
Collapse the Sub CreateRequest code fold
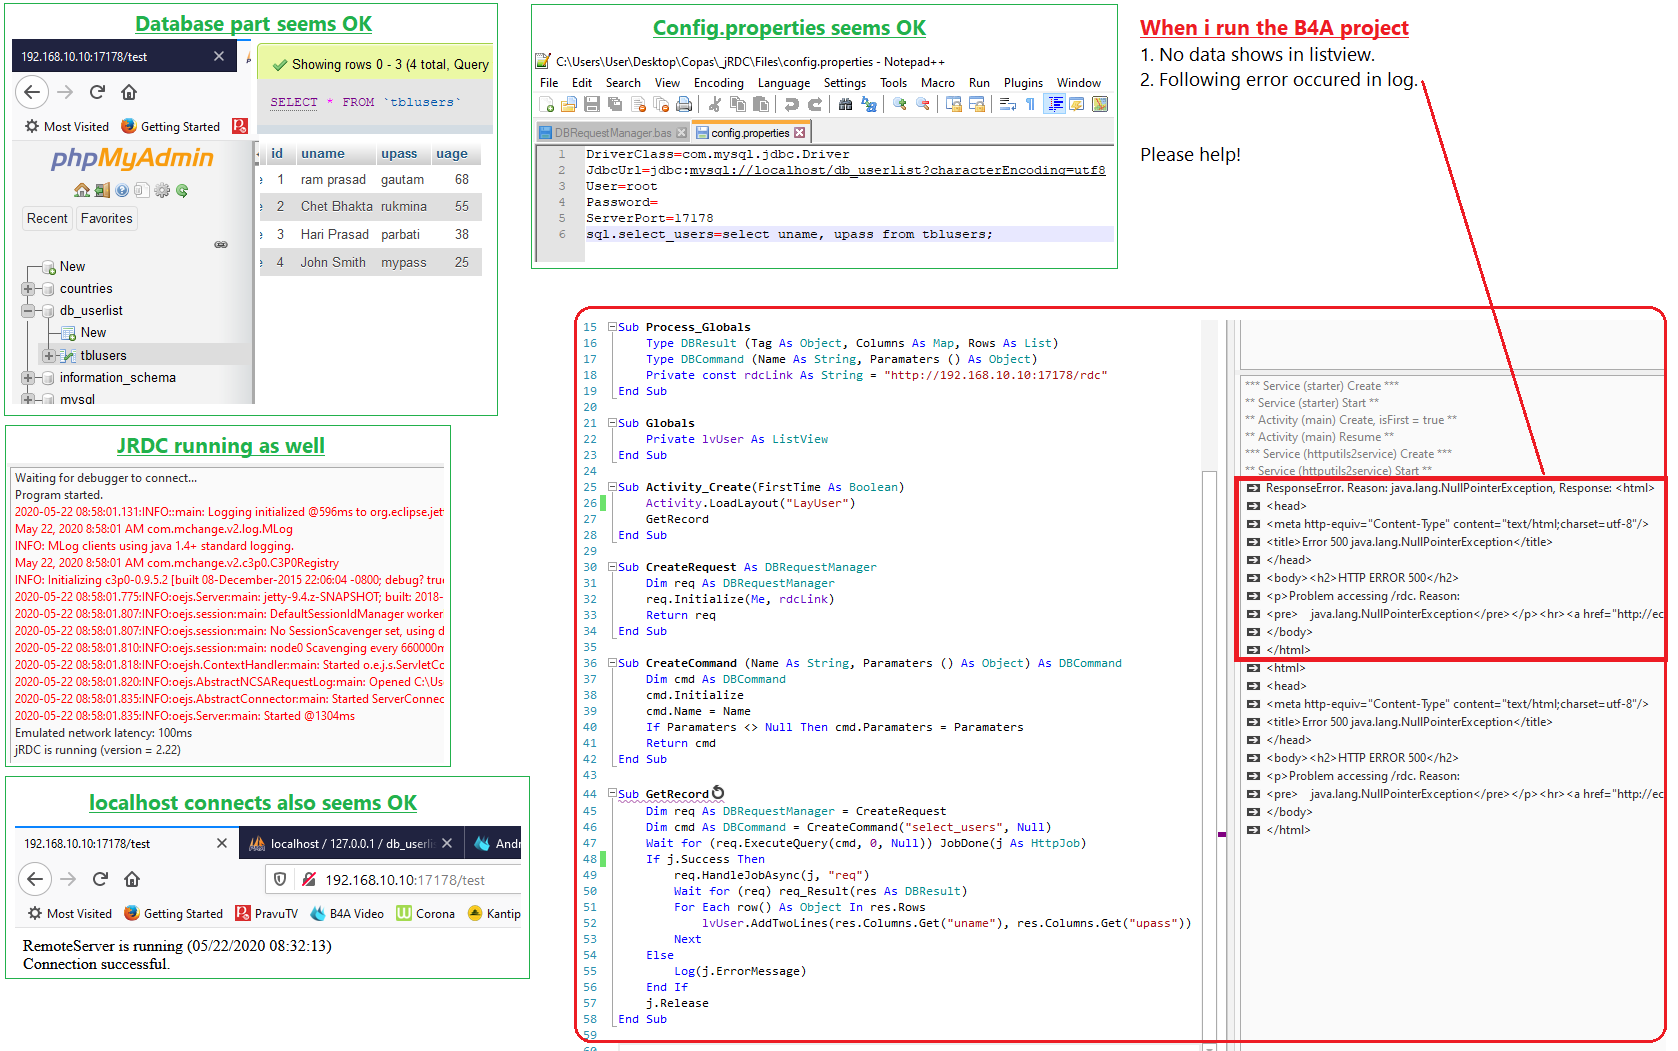(x=612, y=567)
